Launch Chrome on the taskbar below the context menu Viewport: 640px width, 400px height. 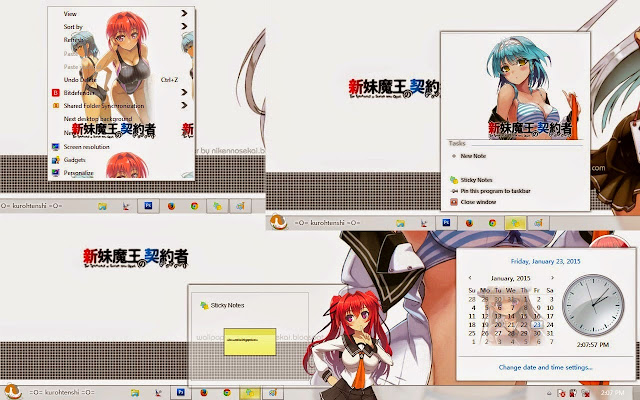pyautogui.click(x=194, y=206)
